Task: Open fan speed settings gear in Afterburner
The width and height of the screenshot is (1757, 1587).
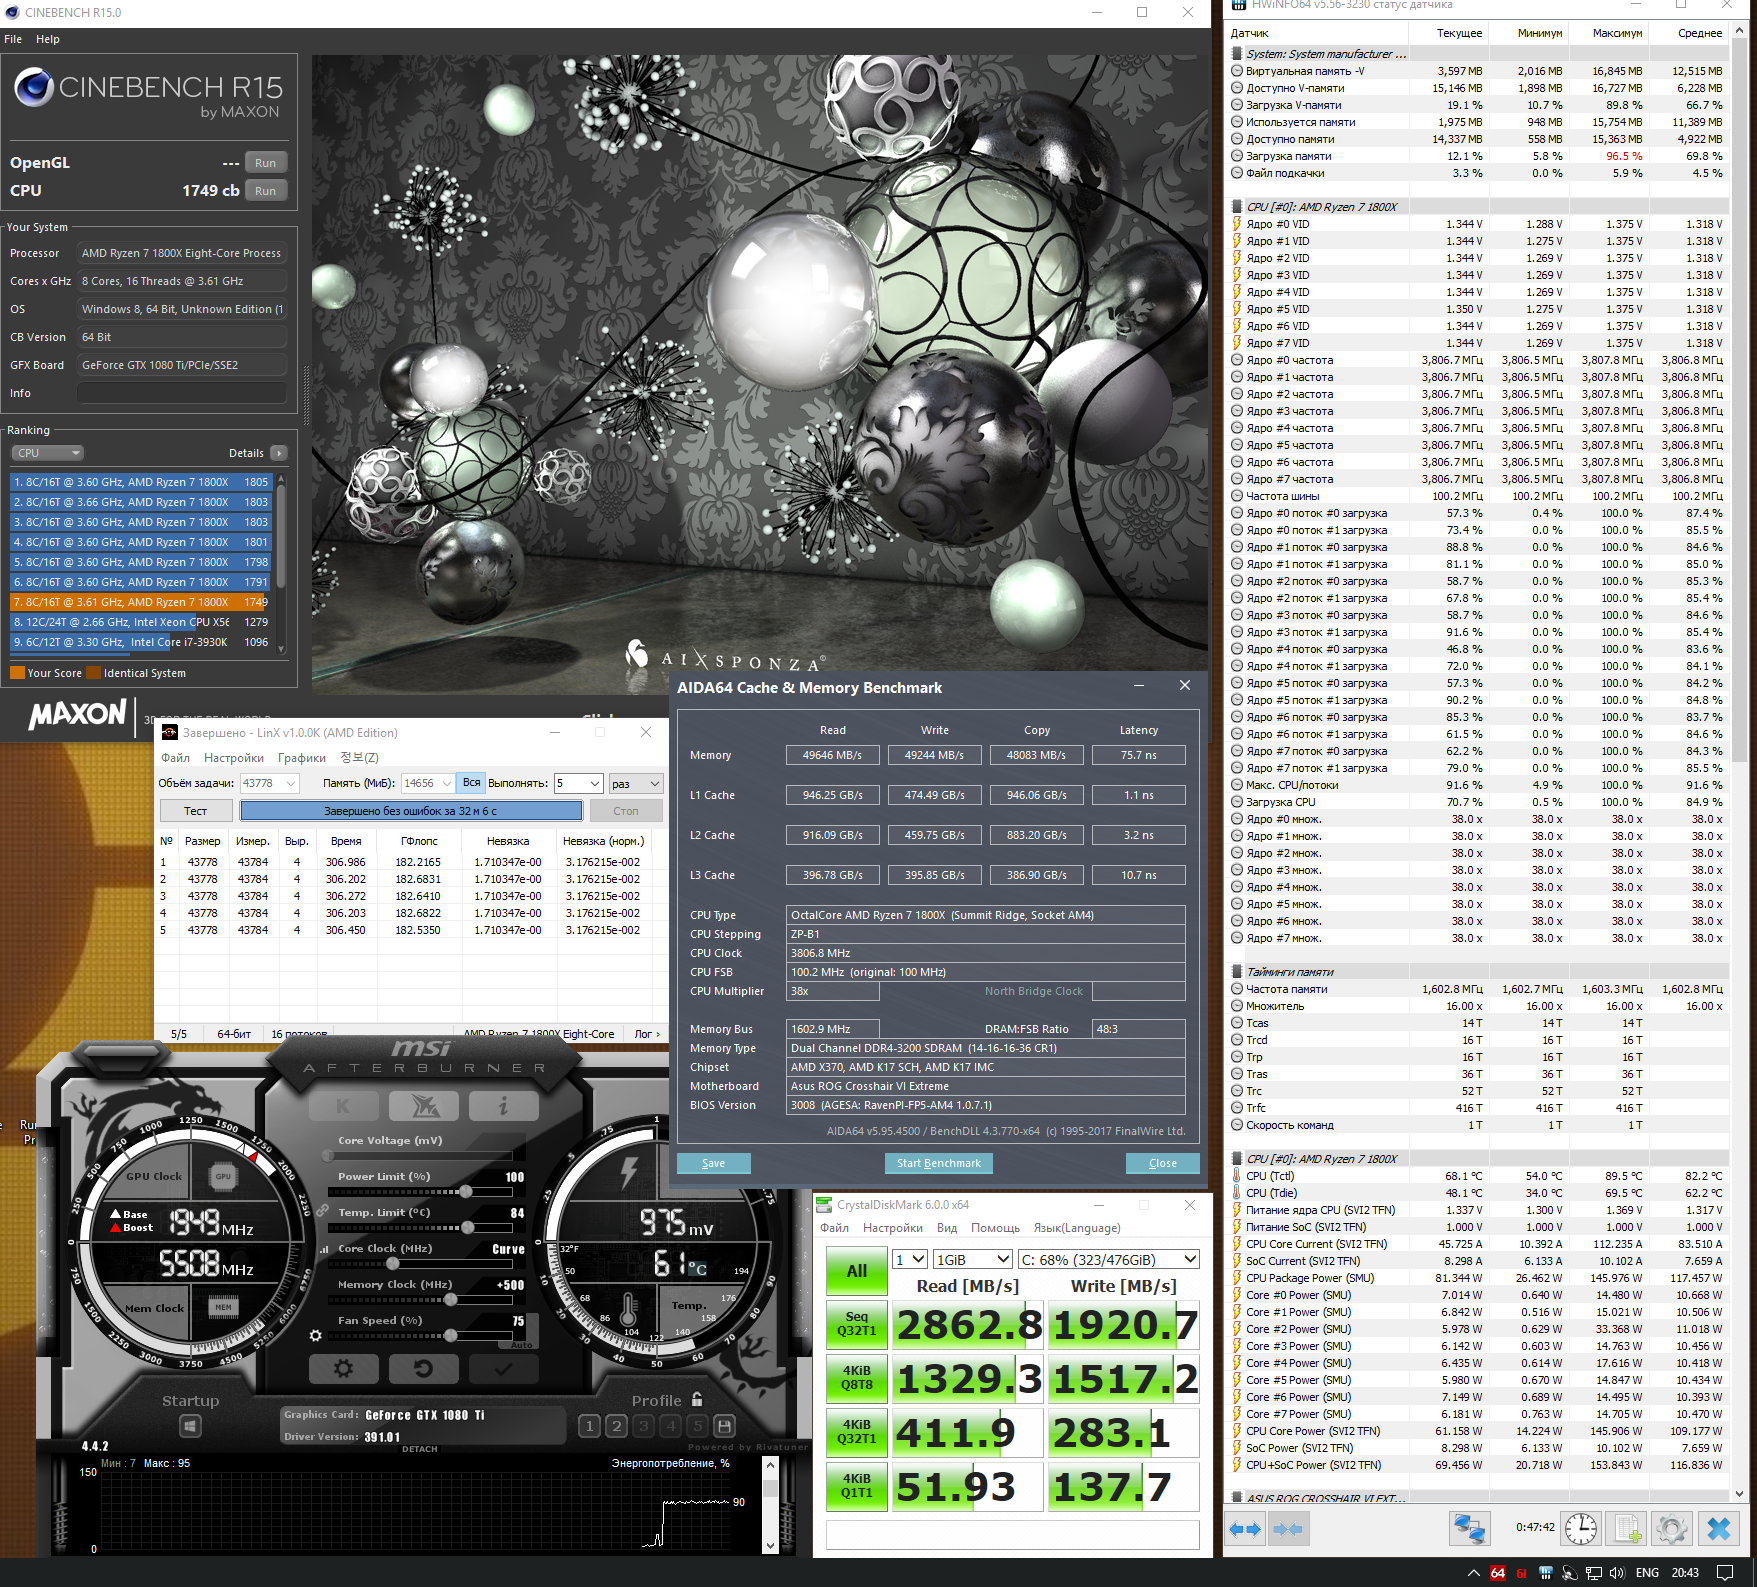Action: pyautogui.click(x=316, y=1335)
